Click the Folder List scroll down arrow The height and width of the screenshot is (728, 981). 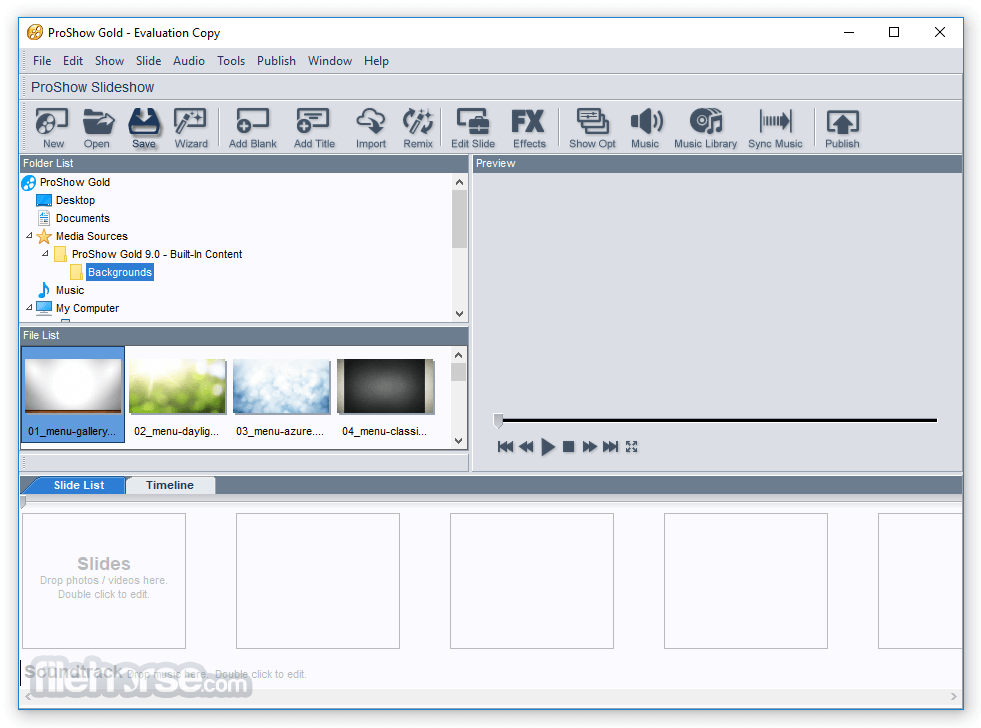[460, 314]
